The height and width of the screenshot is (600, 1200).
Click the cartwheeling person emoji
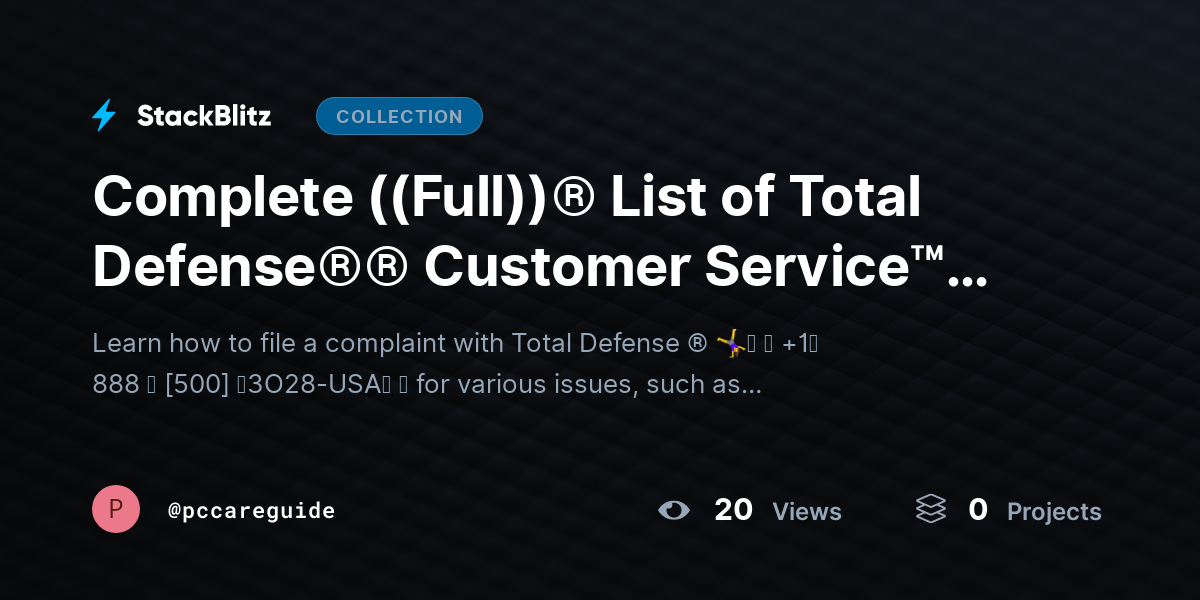coord(731,344)
